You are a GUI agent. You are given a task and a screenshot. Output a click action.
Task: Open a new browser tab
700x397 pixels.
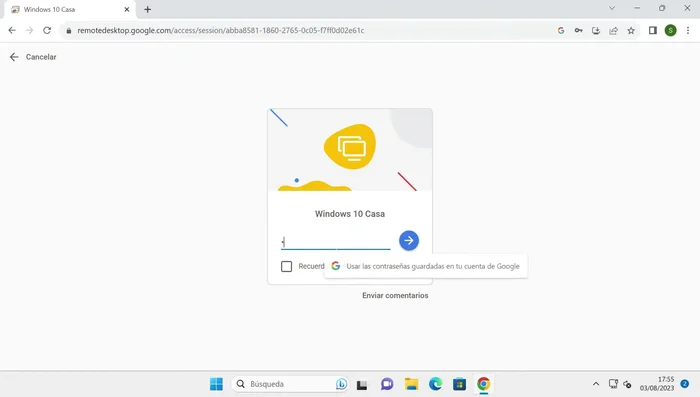click(x=148, y=9)
